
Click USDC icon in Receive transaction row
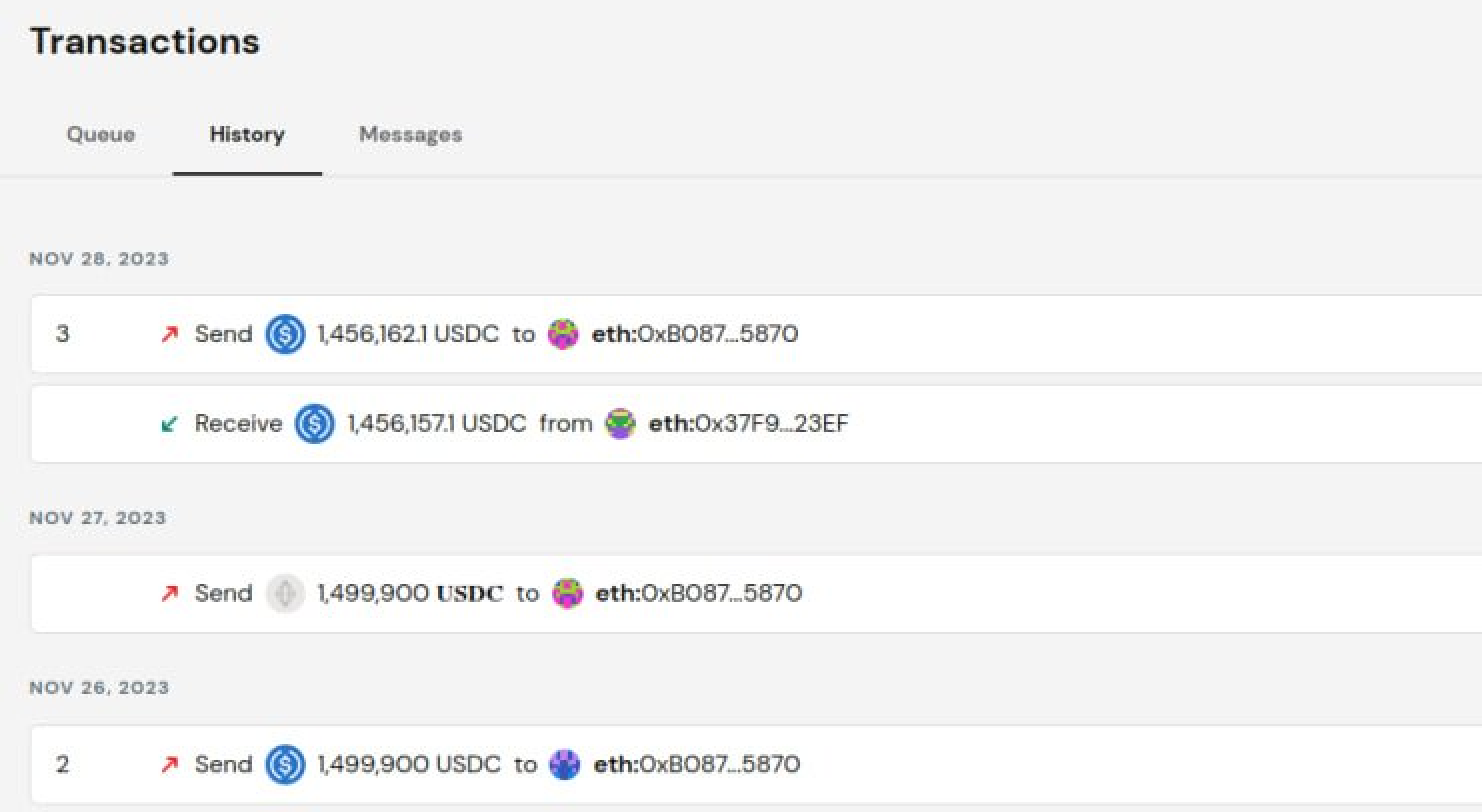click(315, 424)
